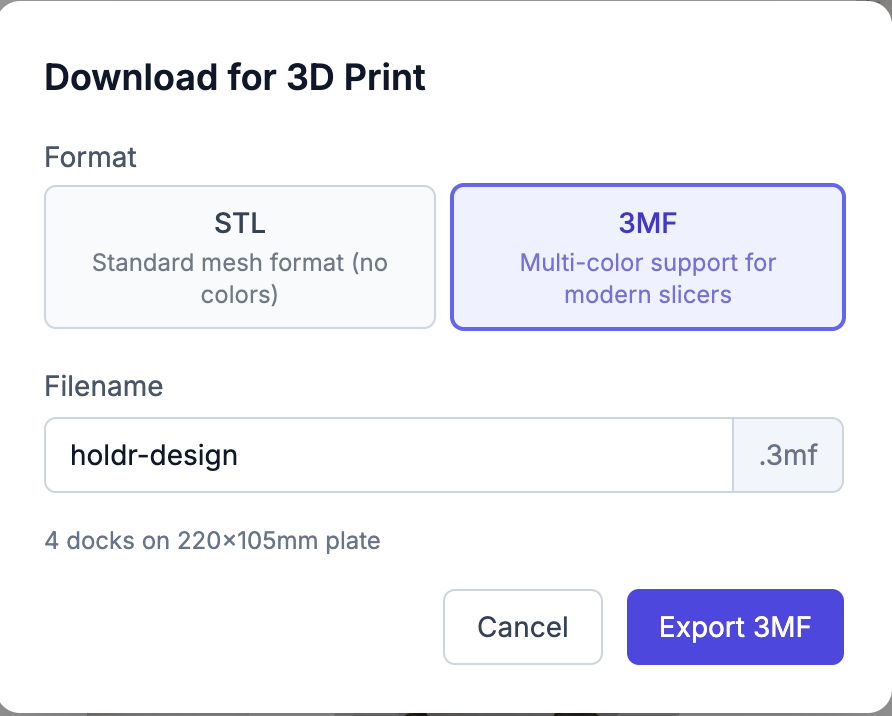The image size is (892, 716).
Task: Click the 'Download for 3D Print' dialog title
Action: point(234,77)
